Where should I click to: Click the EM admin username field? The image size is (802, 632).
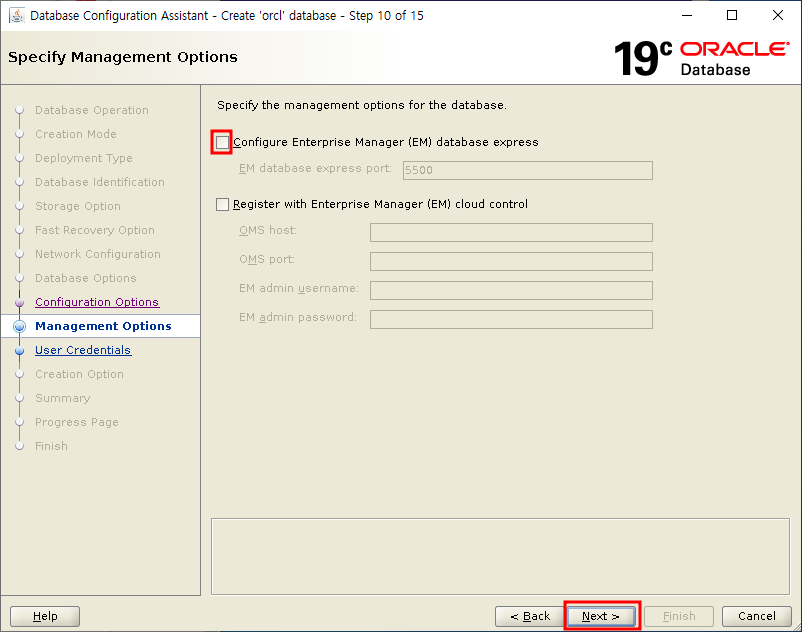[x=511, y=290]
